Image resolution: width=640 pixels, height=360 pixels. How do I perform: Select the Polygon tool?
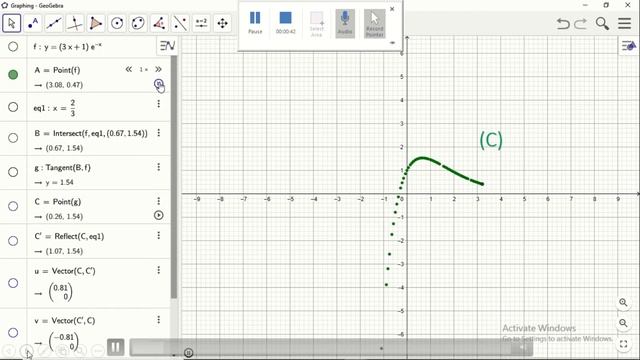coord(96,23)
